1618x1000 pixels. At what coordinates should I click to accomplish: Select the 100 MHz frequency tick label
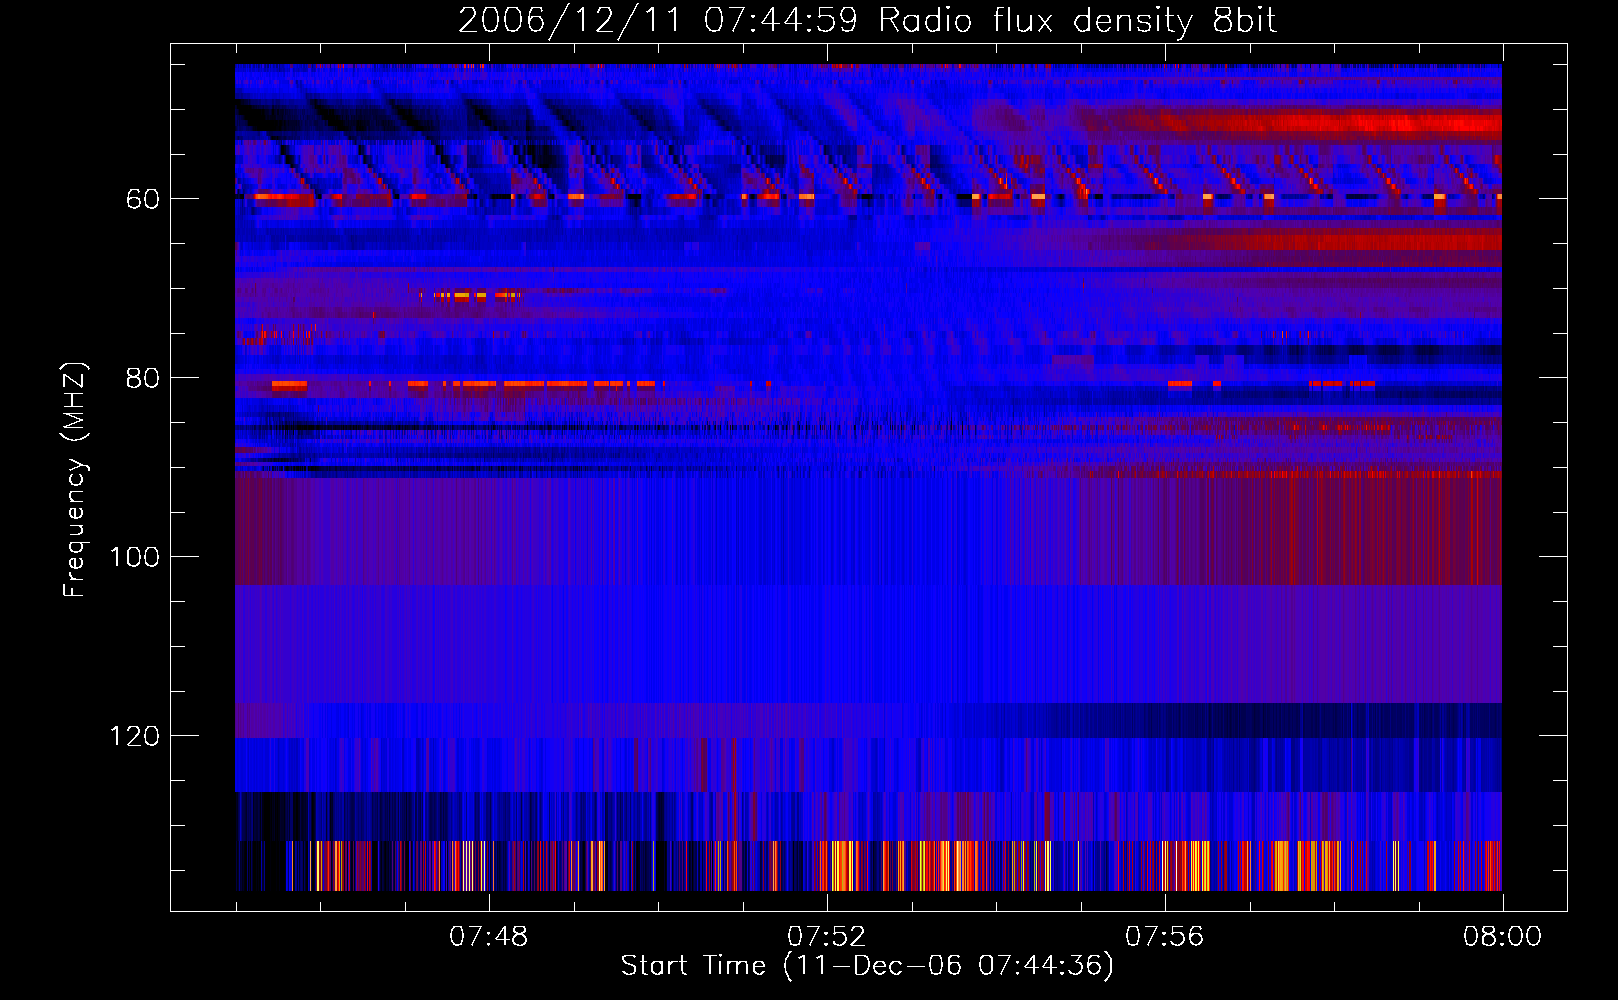point(135,557)
